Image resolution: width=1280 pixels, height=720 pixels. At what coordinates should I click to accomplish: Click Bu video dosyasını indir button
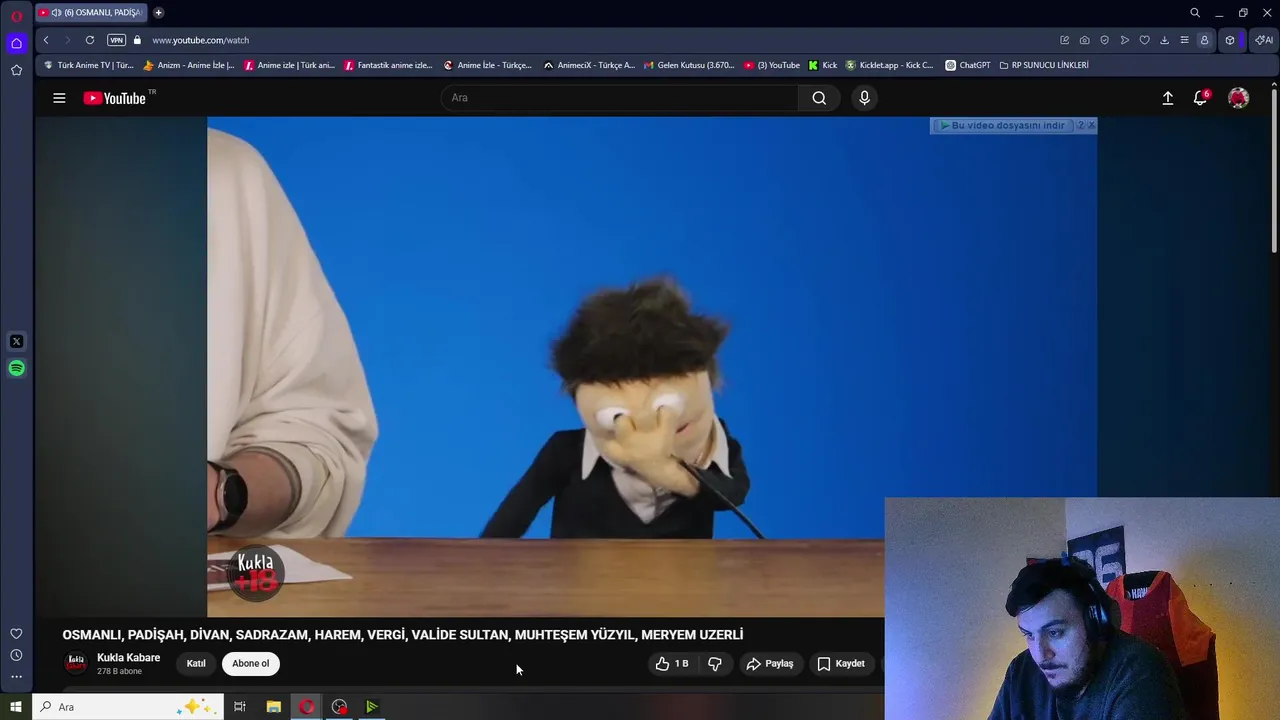[1002, 125]
